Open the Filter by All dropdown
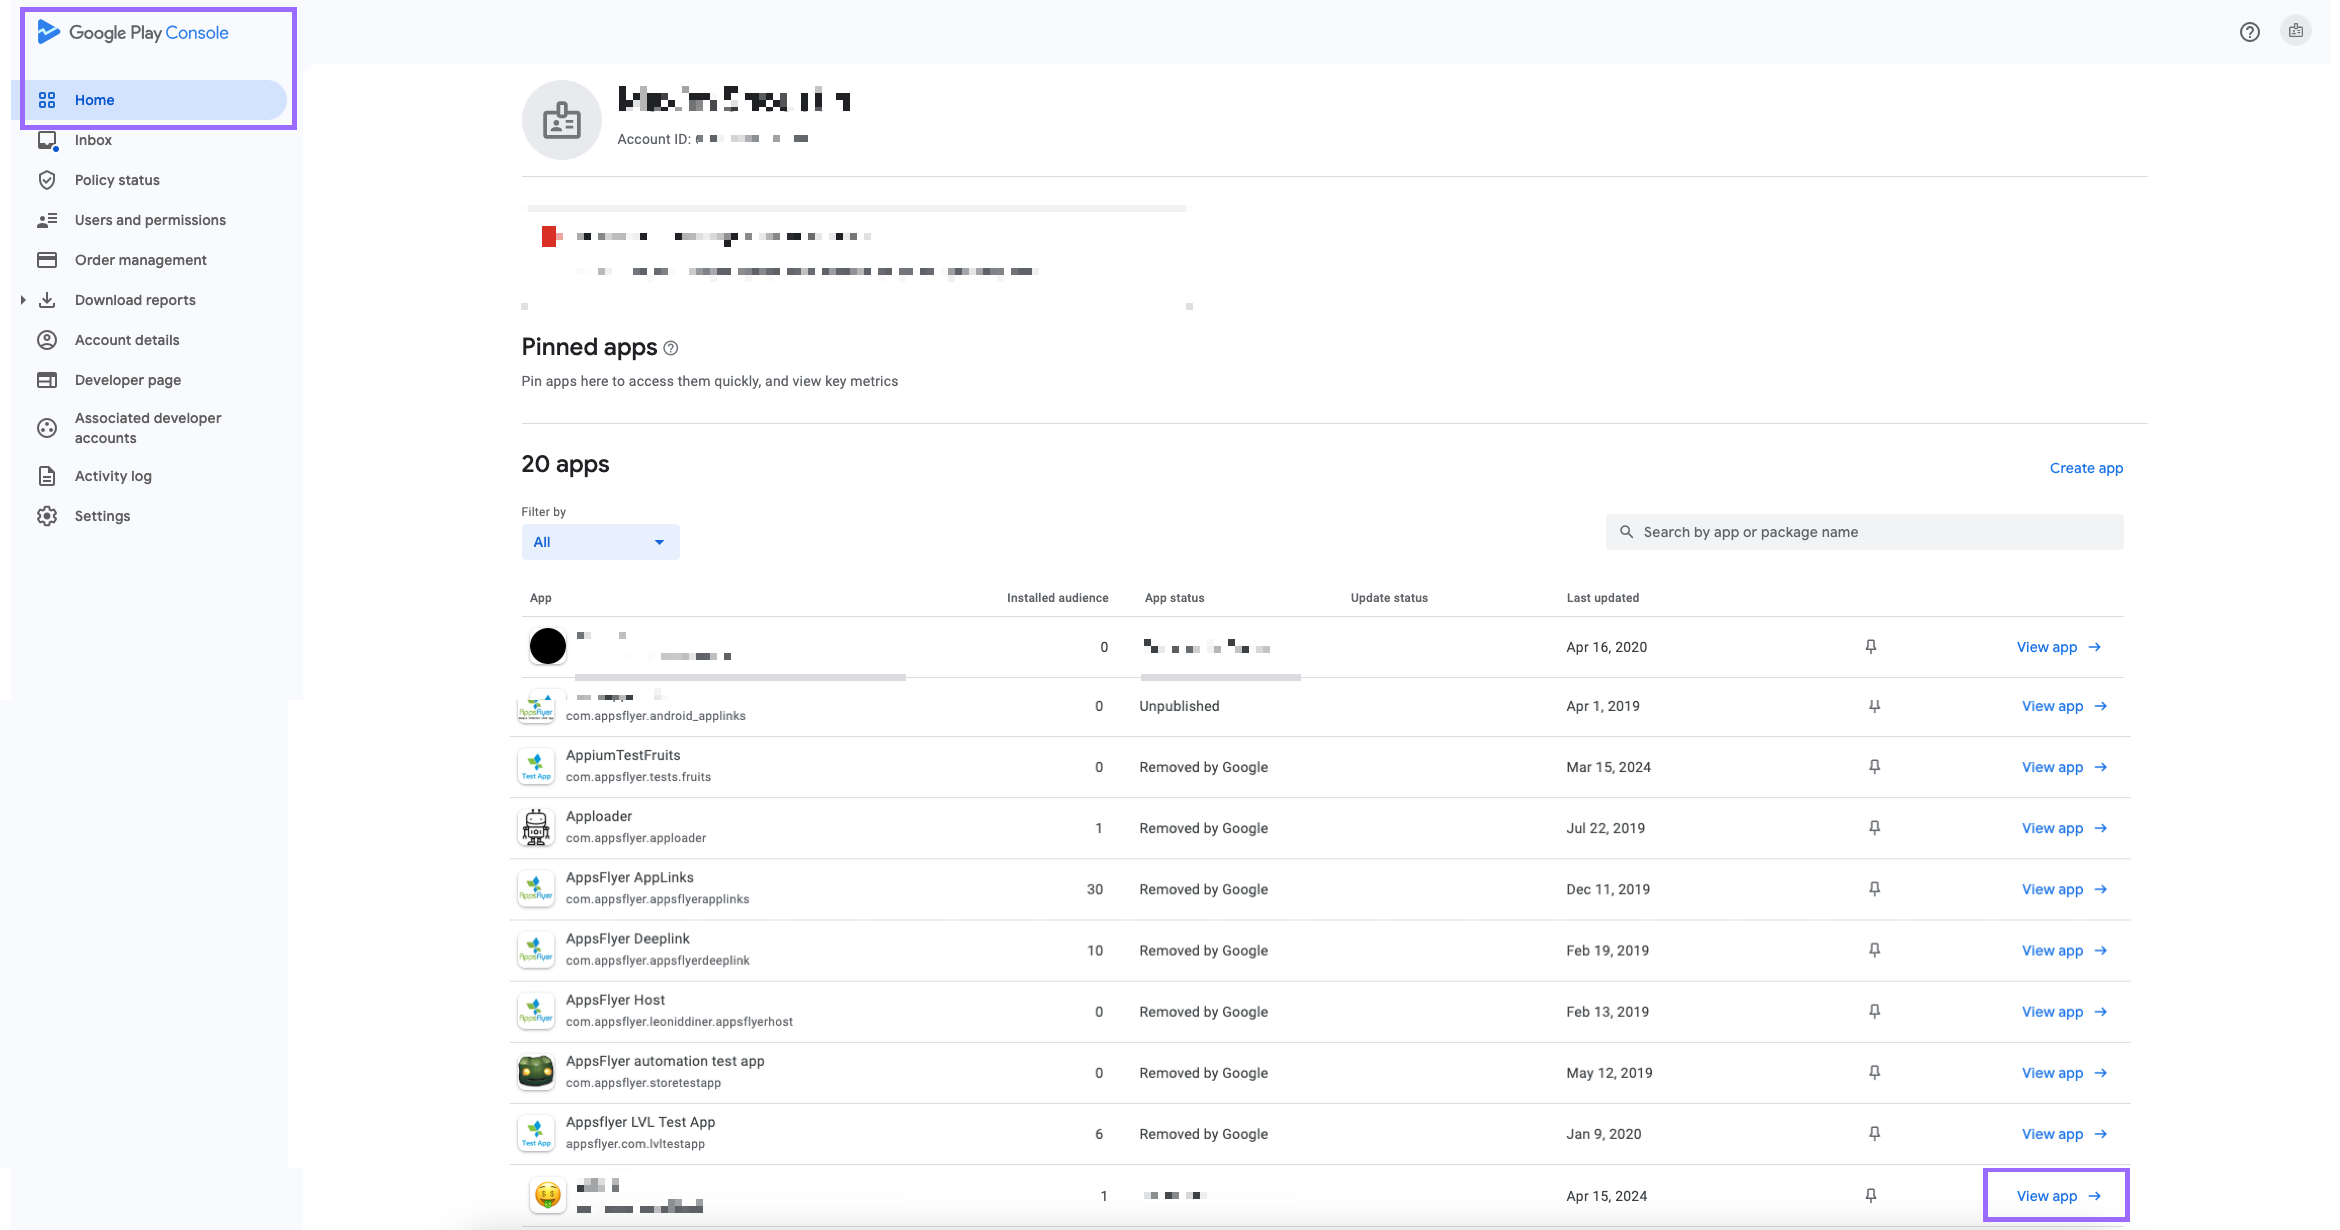 [600, 542]
